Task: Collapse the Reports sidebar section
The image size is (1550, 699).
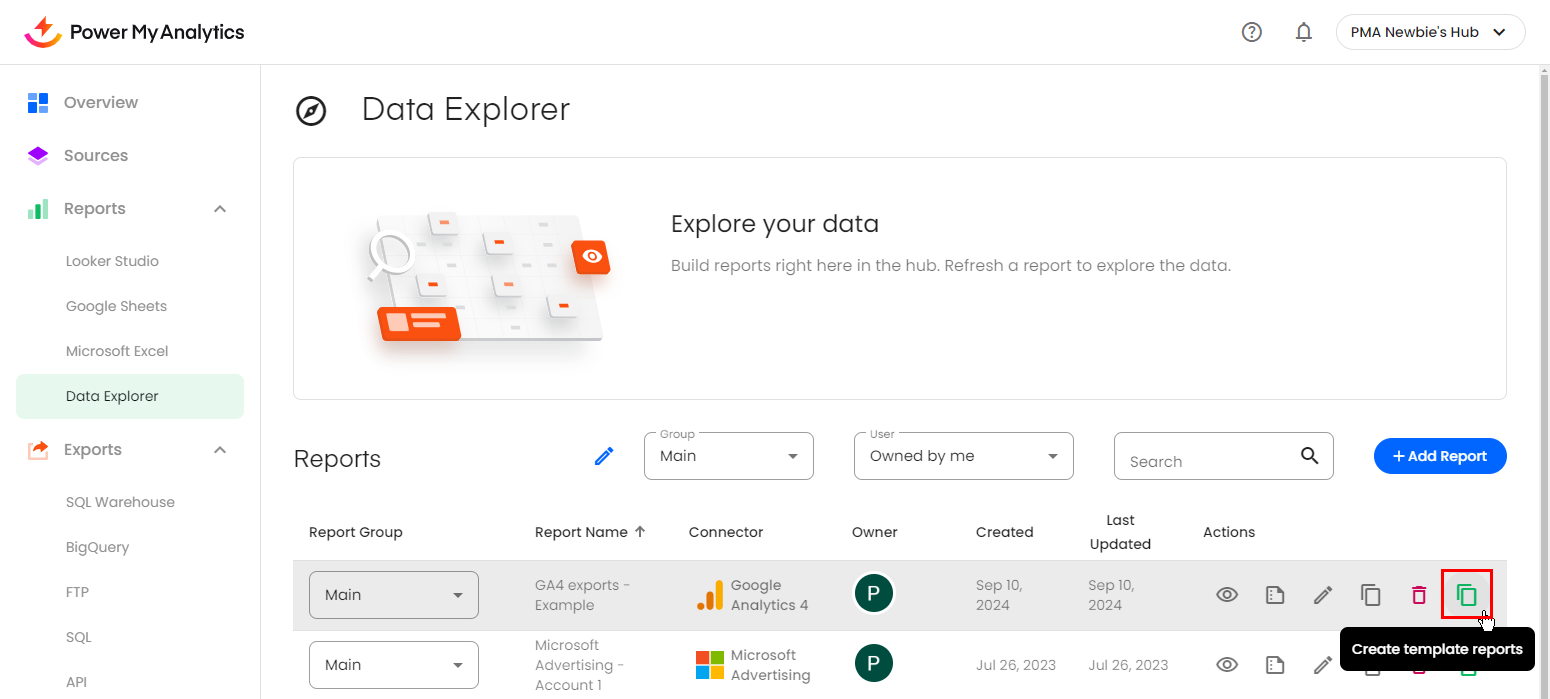Action: click(220, 209)
